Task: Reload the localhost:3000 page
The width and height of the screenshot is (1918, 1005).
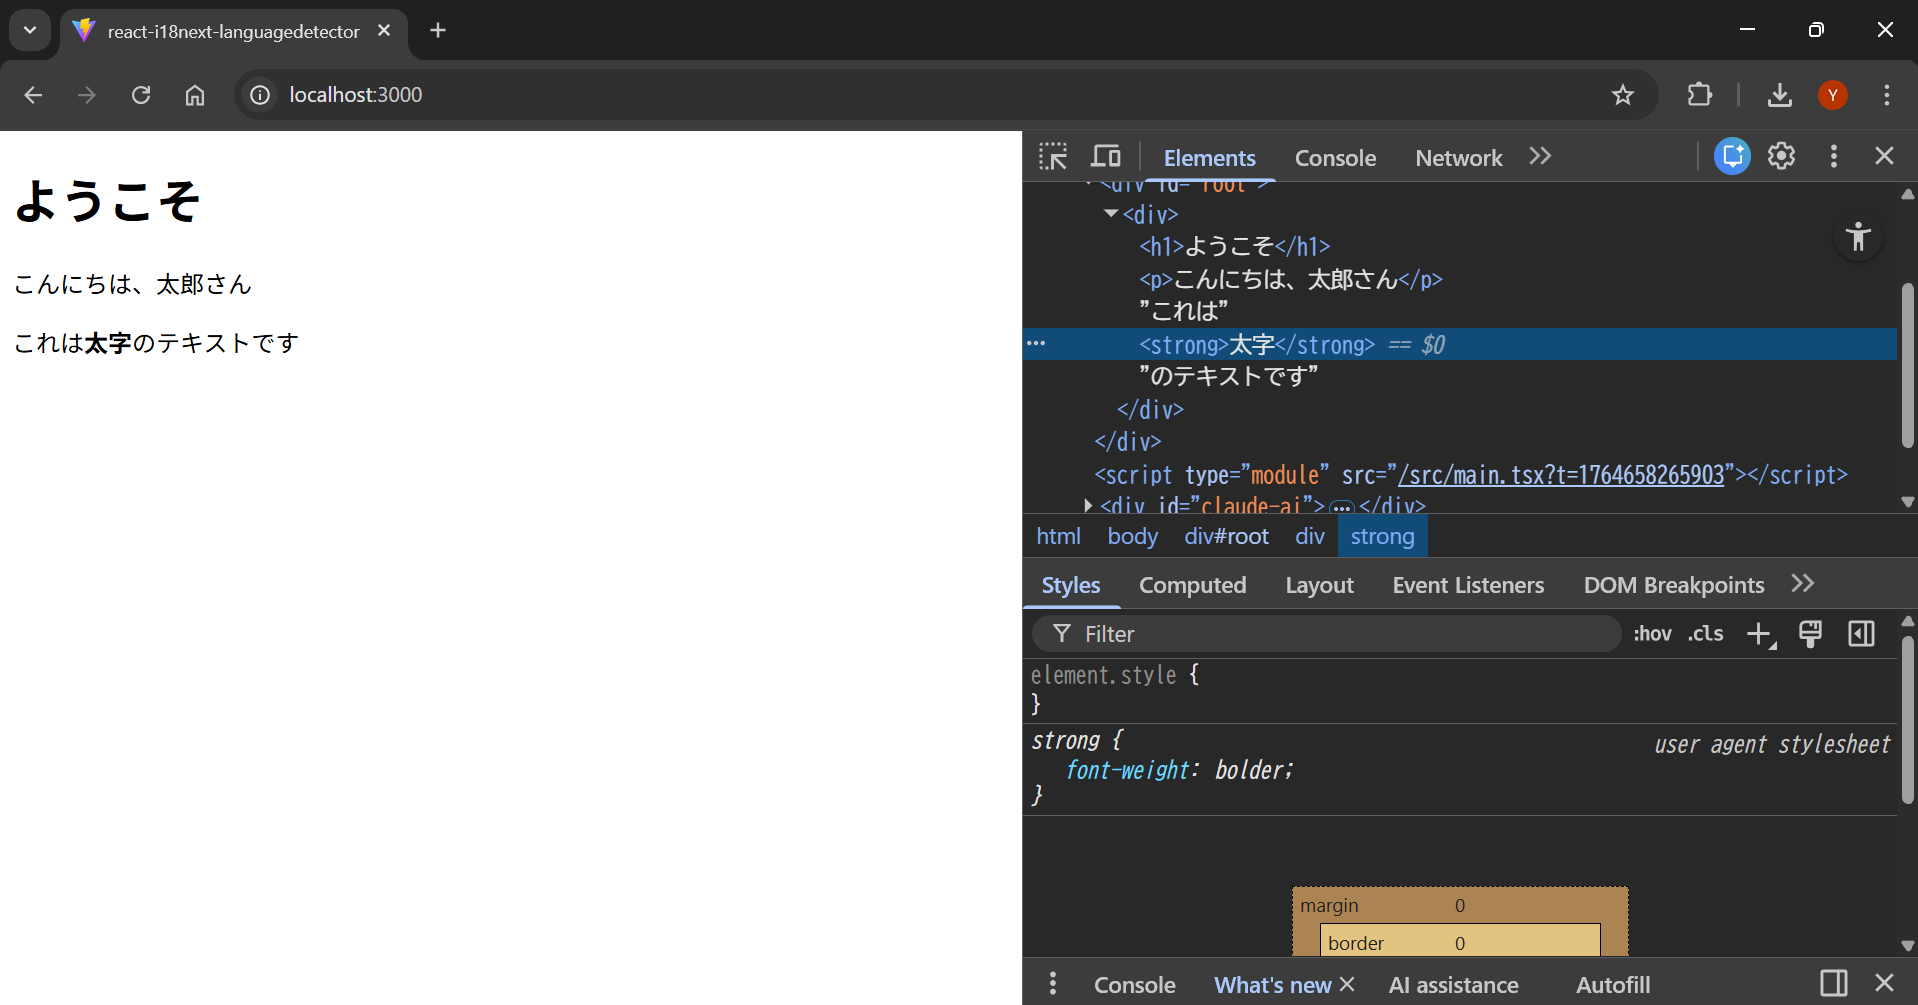Action: [141, 95]
